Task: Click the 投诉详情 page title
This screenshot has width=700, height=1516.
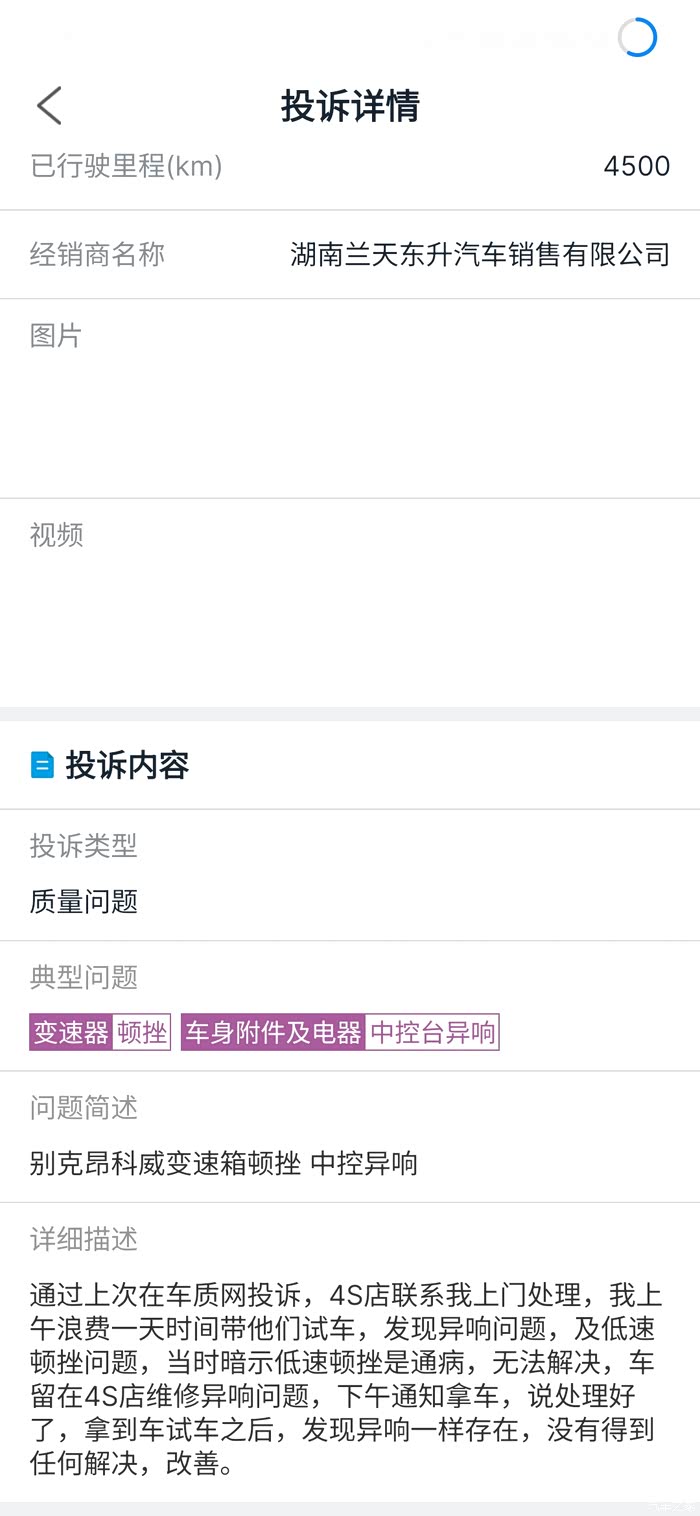Action: point(350,106)
